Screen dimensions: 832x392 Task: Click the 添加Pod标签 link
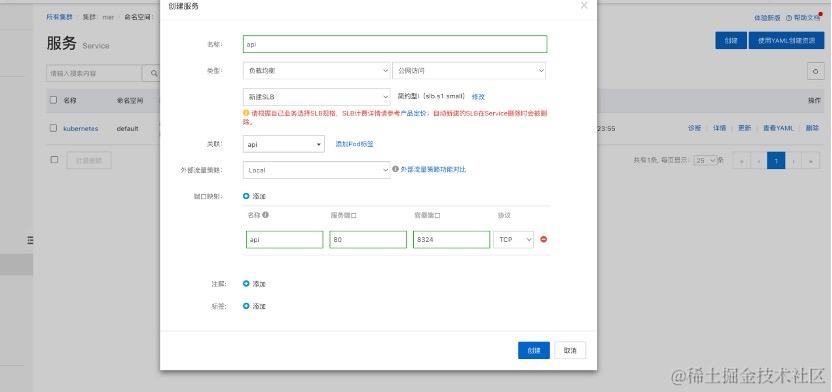coord(354,144)
